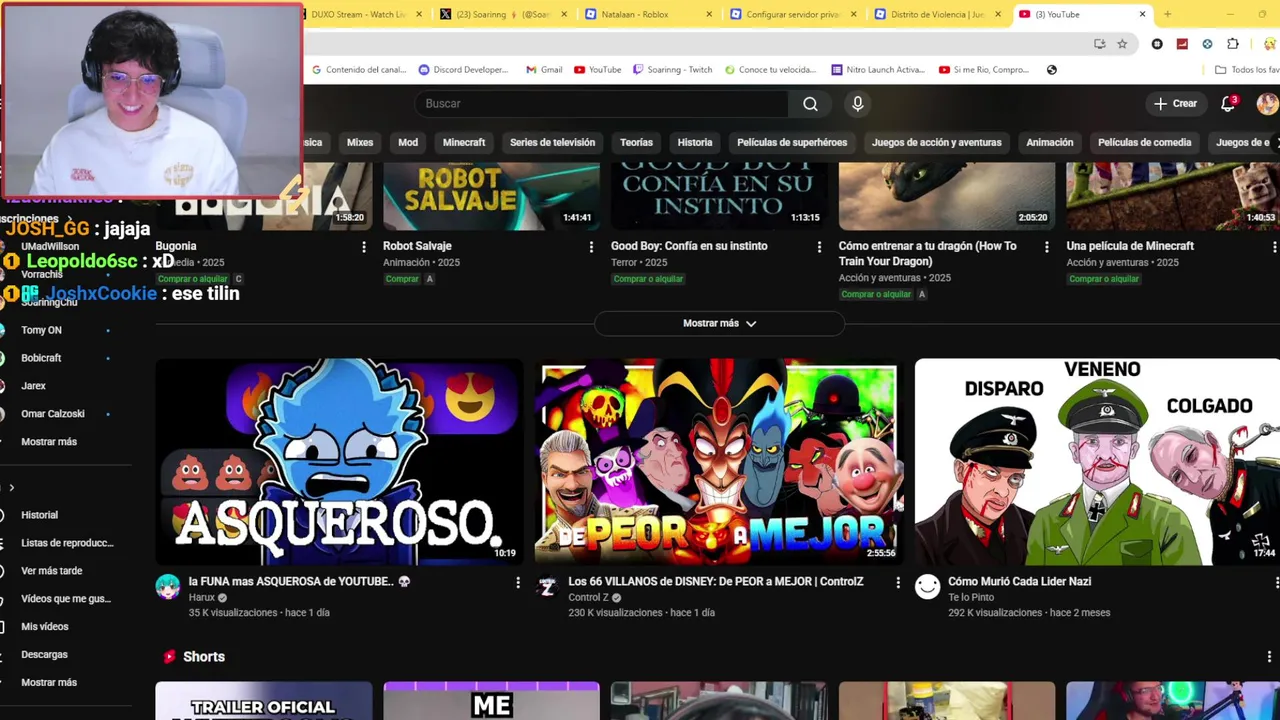Screen dimensions: 1280x720
Task: Select the Mod filter chip
Action: pyautogui.click(x=408, y=142)
